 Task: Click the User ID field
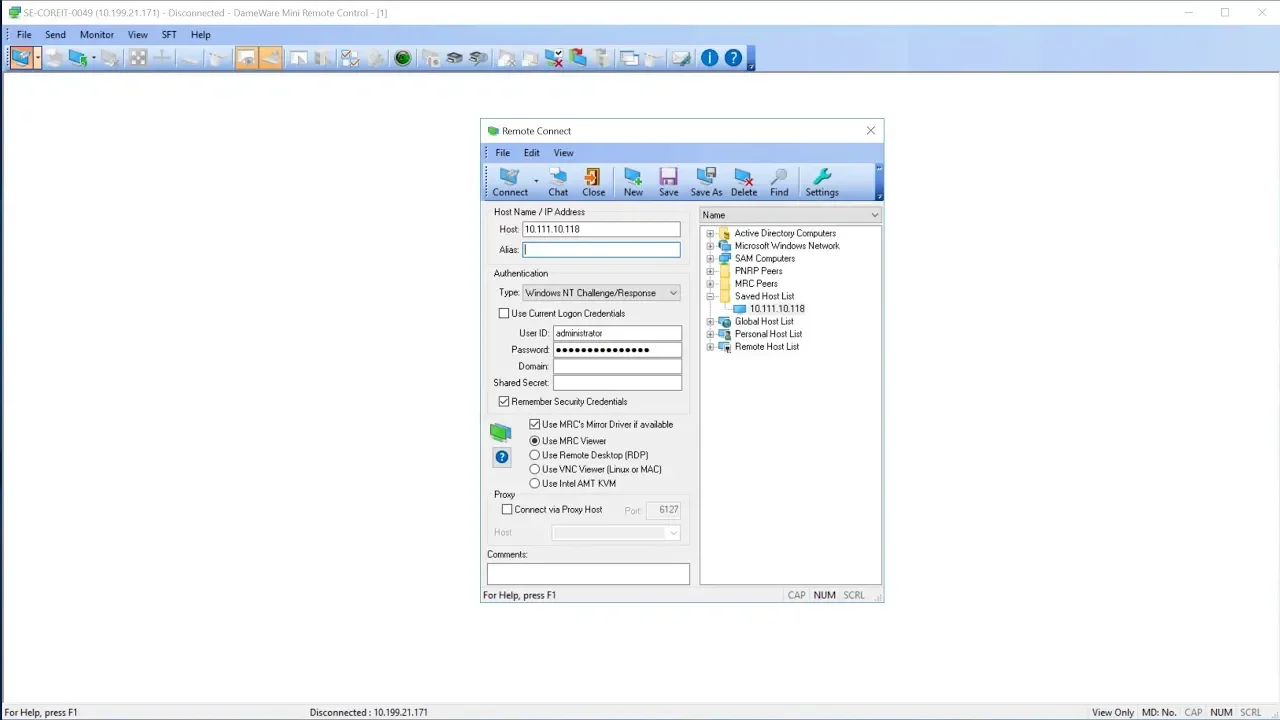(x=617, y=333)
